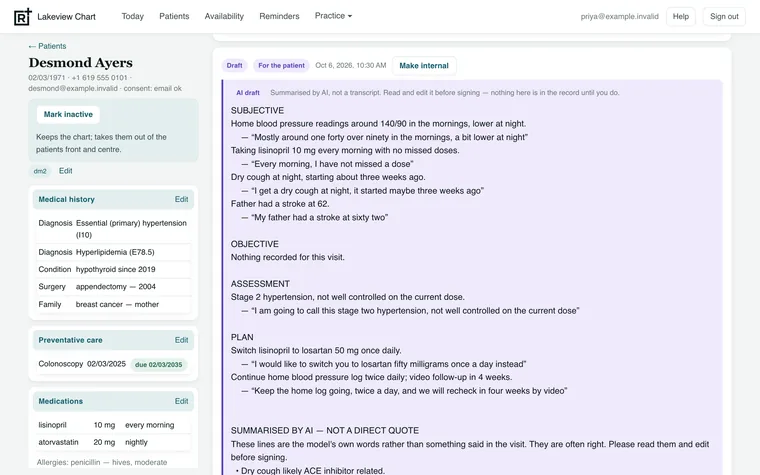Click the 'Dry cough at night' subjective line
This screenshot has width=760, height=475.
click(328, 177)
